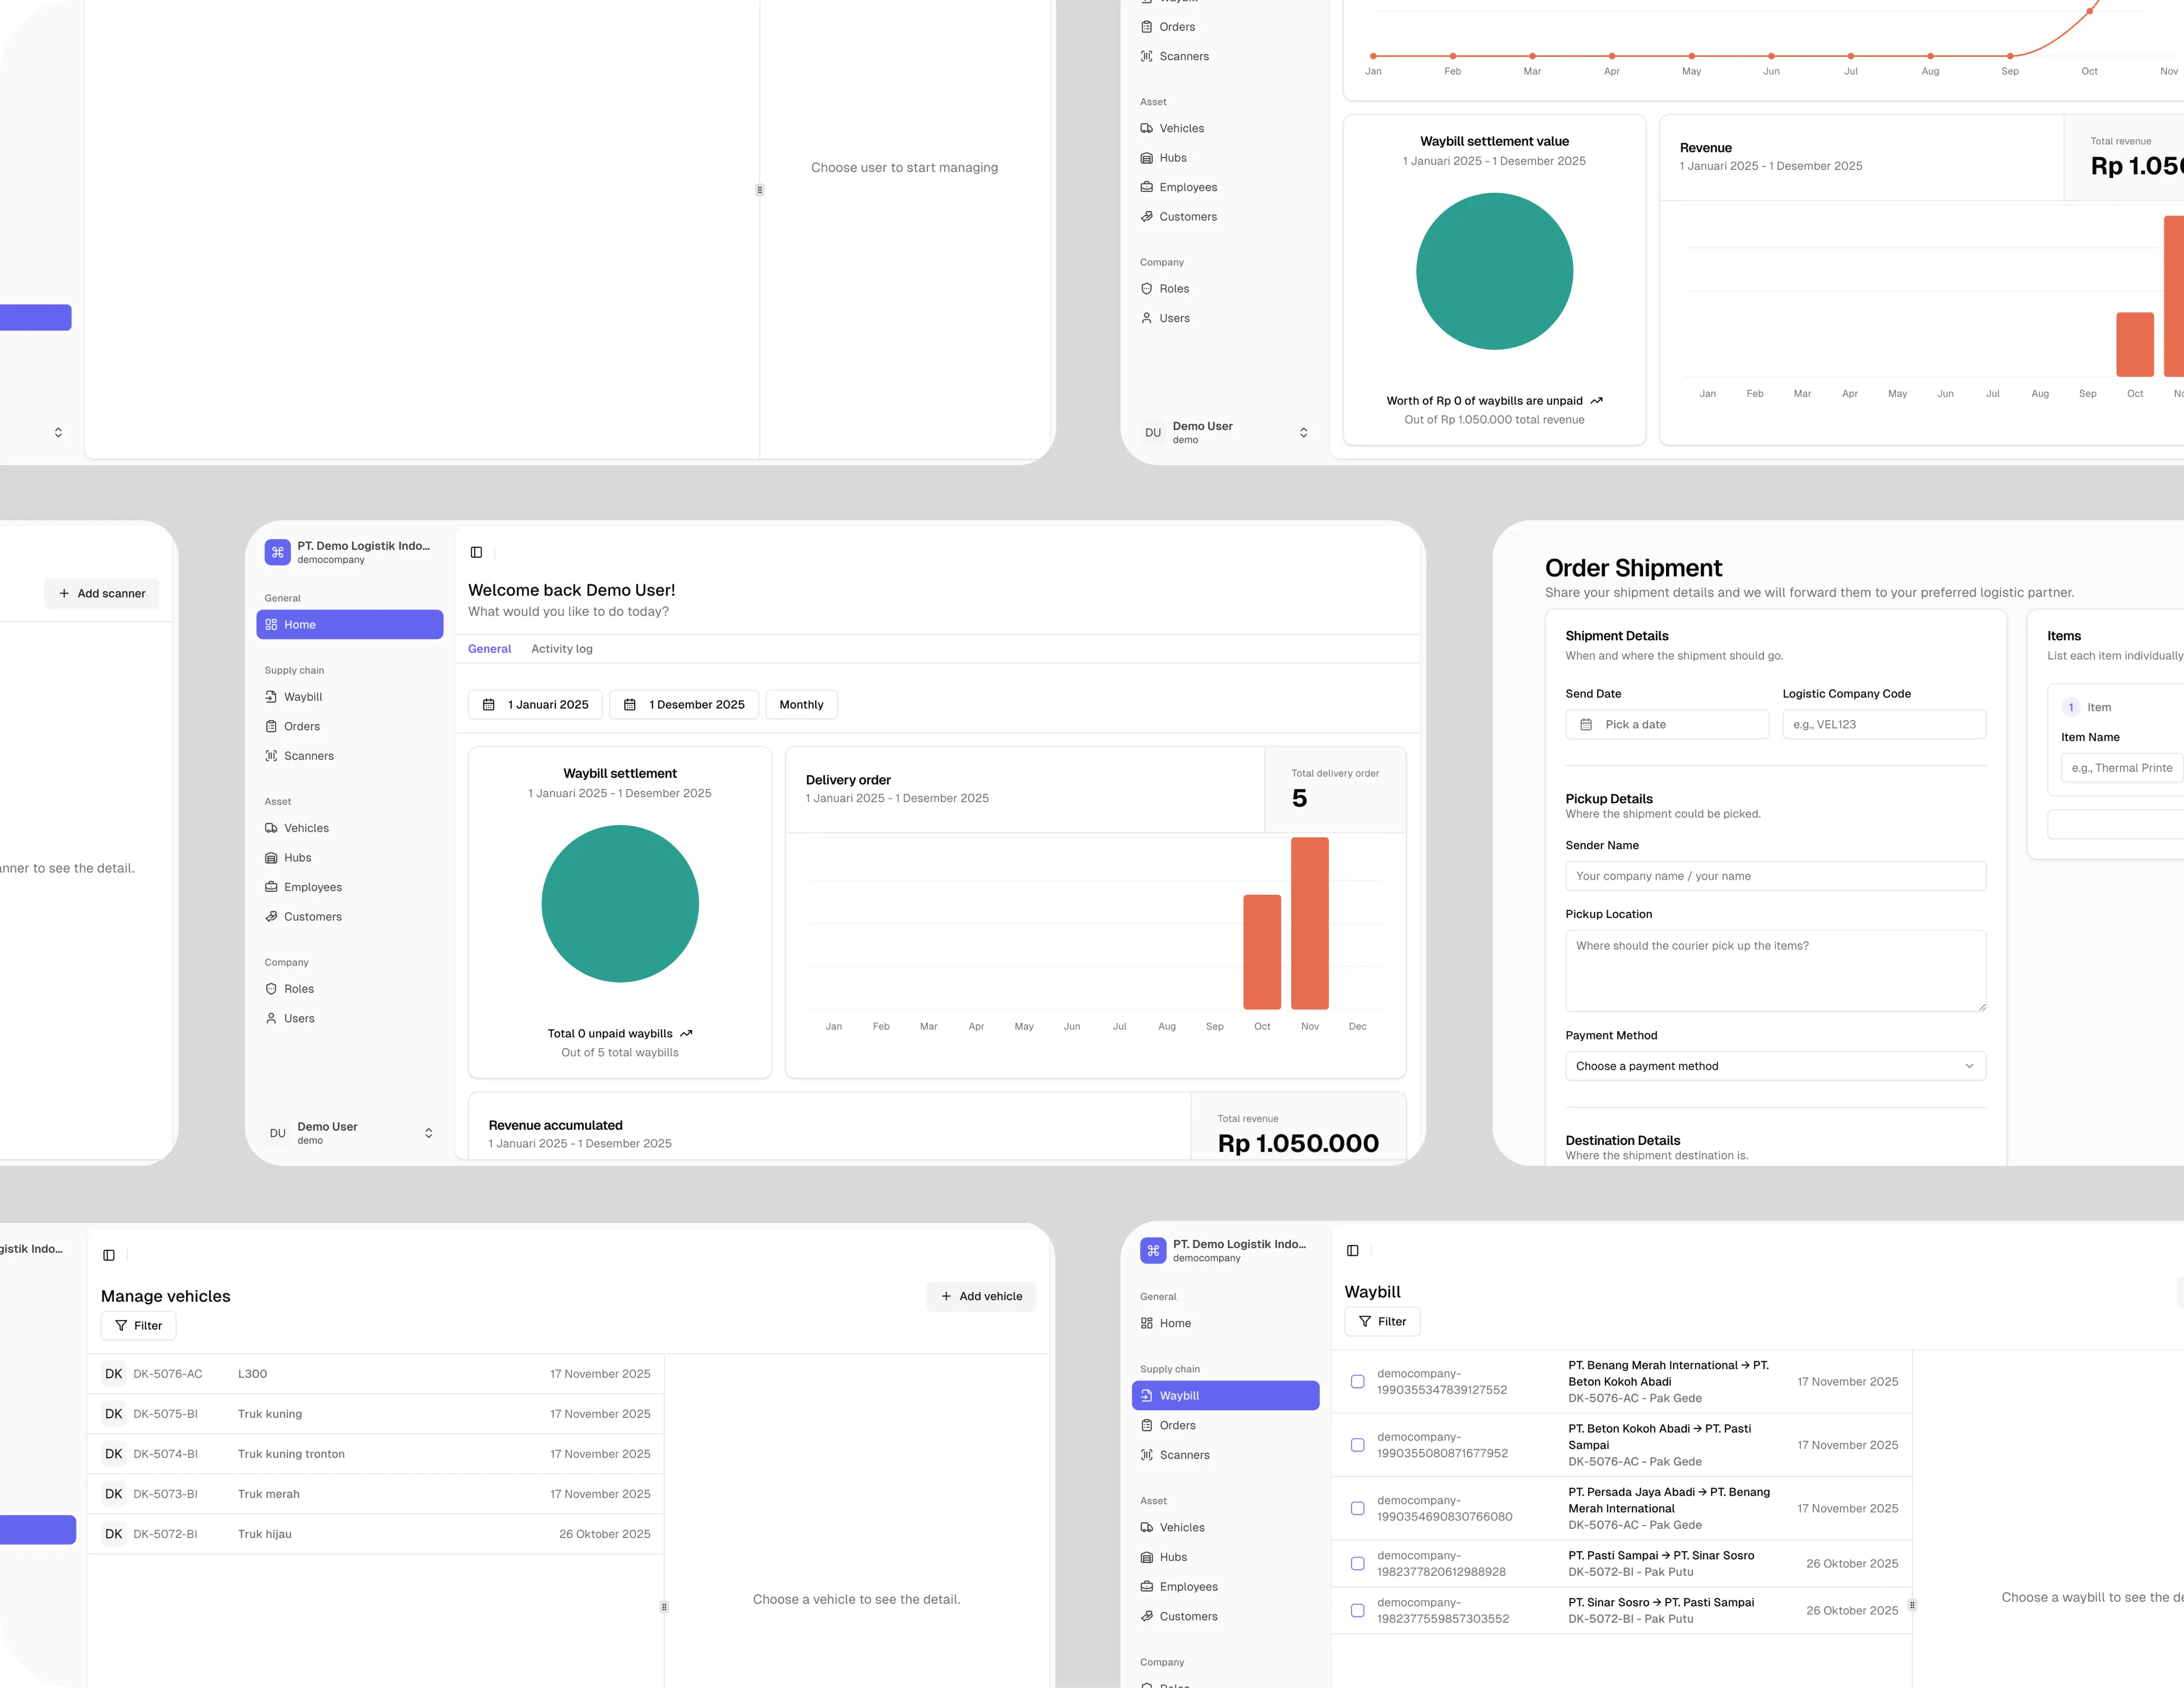
Task: Tick checkbox for waybill ending 303552
Action: point(1357,1610)
